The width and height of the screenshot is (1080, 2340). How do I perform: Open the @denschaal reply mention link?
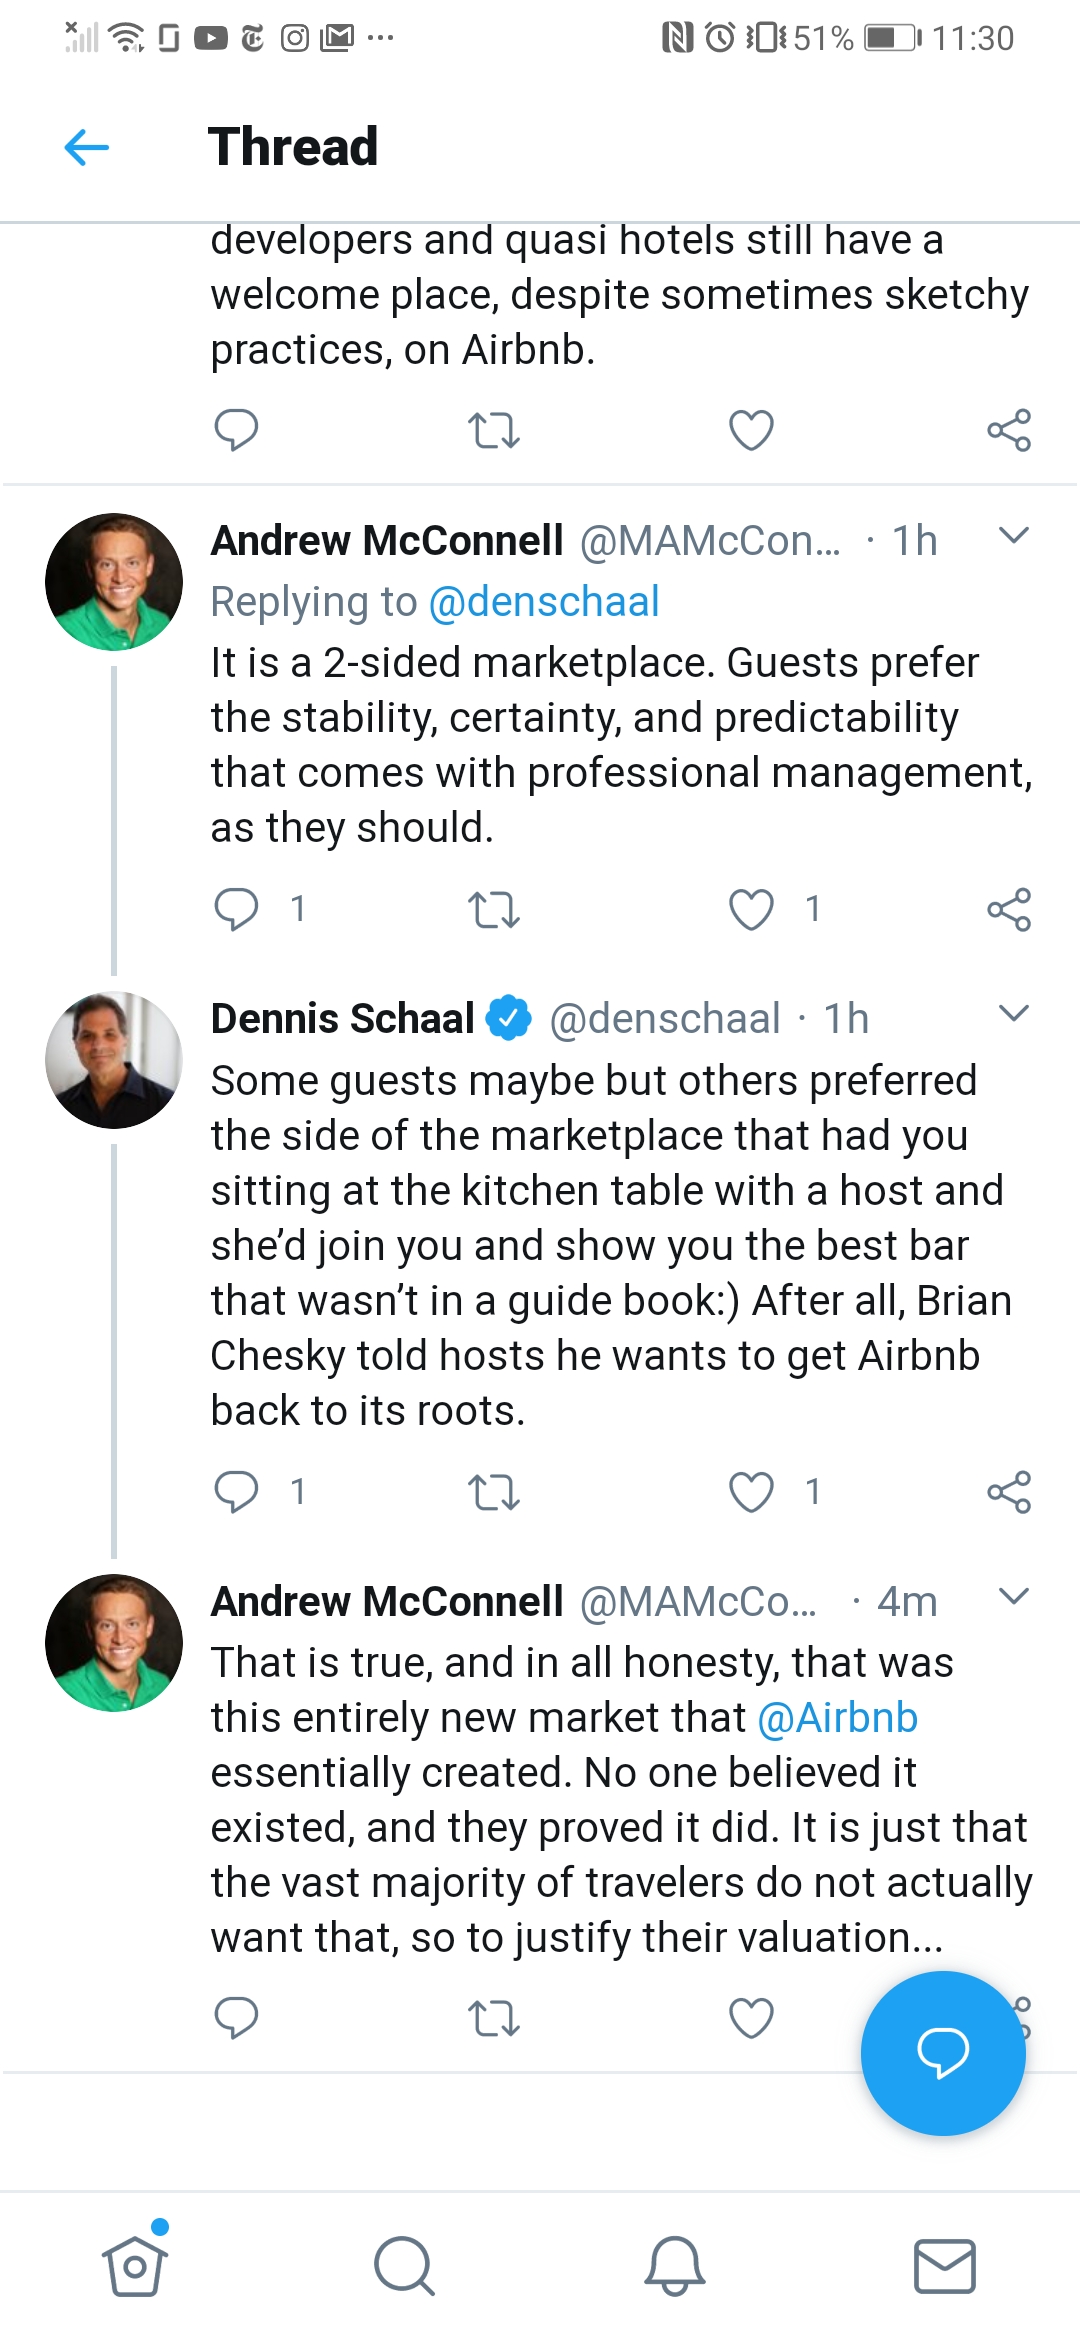click(544, 602)
